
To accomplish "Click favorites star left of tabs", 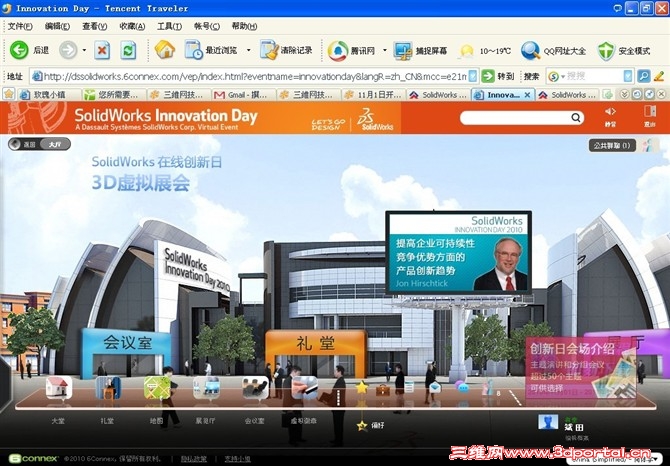I will point(9,94).
